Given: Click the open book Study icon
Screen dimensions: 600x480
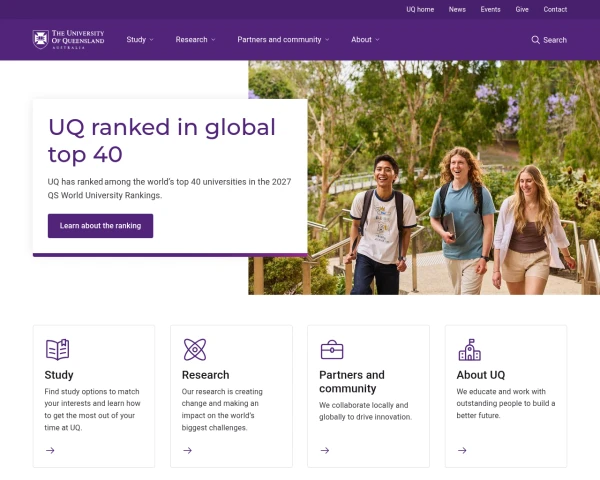Looking at the screenshot, I should click(x=57, y=349).
